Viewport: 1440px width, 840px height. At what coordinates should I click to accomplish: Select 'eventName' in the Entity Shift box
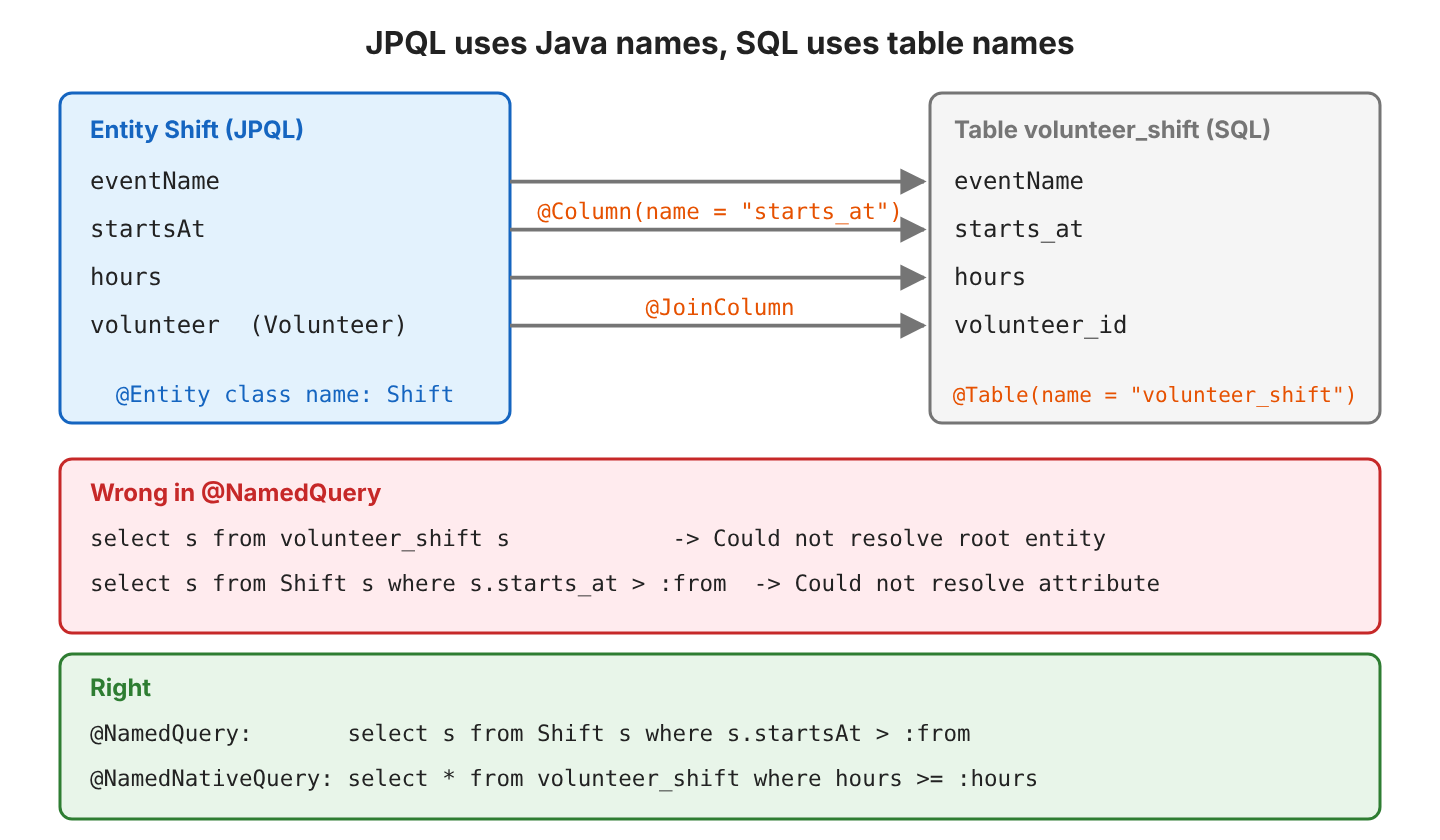tap(155, 181)
